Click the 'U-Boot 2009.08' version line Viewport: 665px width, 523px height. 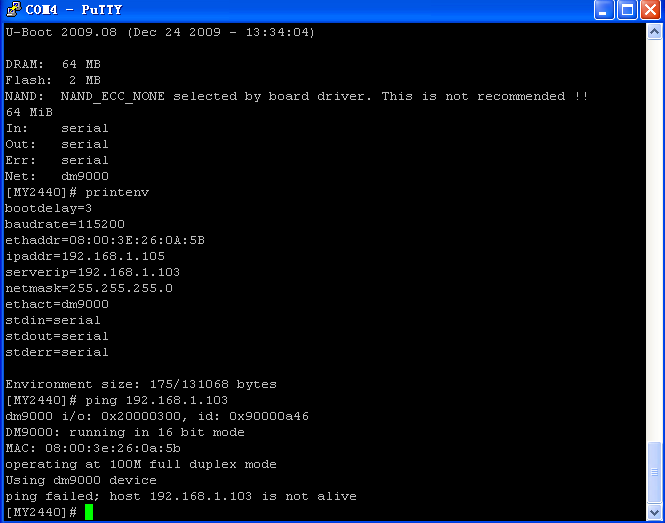(160, 32)
